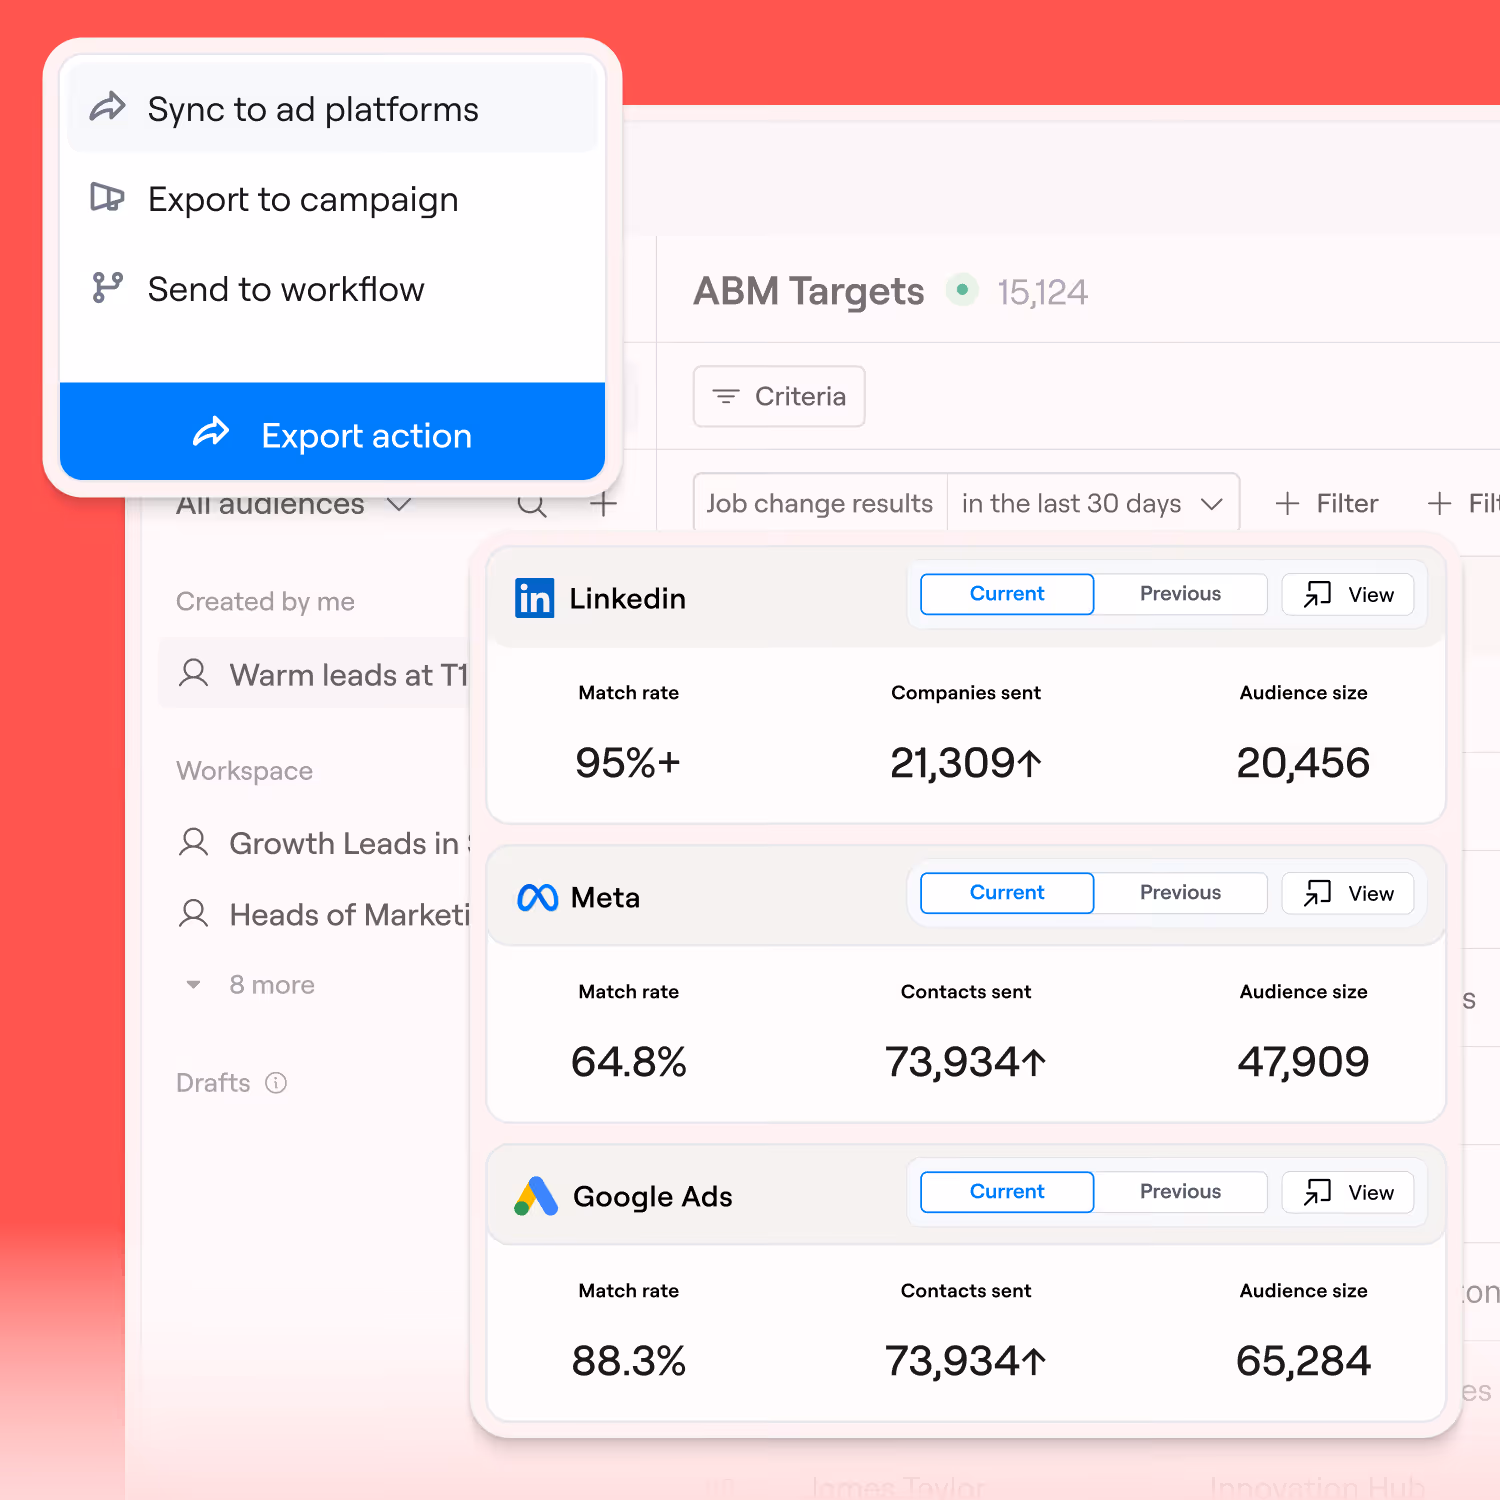The width and height of the screenshot is (1500, 1500).
Task: Switch Meta card to Current
Action: (x=1007, y=893)
